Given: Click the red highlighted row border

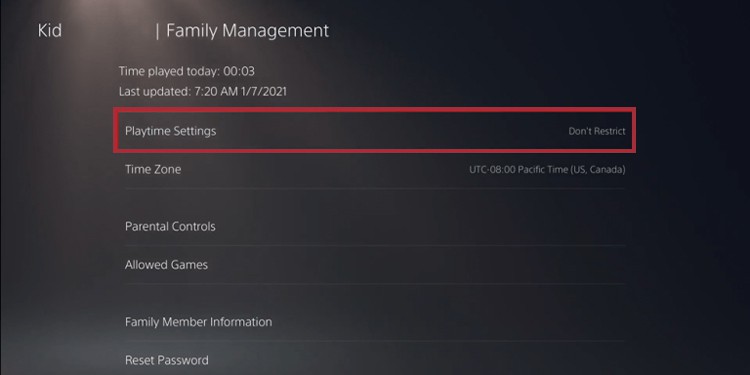Looking at the screenshot, I should click(x=375, y=110).
